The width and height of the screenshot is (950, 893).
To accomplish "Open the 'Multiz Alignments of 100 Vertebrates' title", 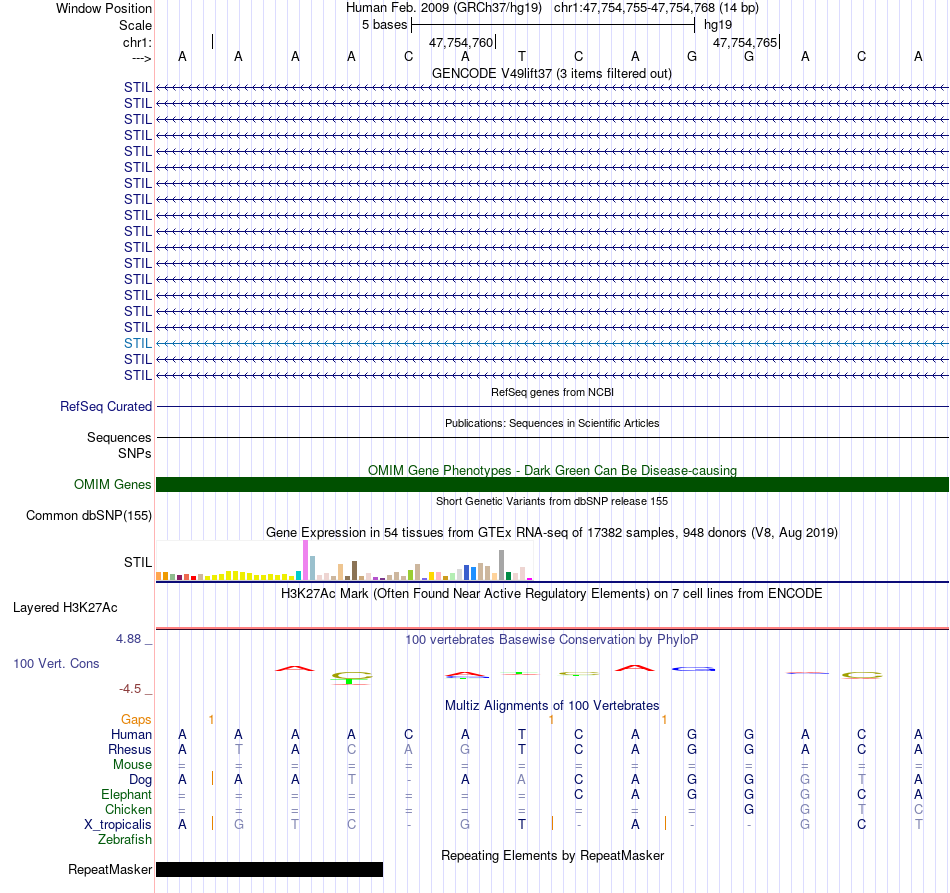I will [552, 705].
